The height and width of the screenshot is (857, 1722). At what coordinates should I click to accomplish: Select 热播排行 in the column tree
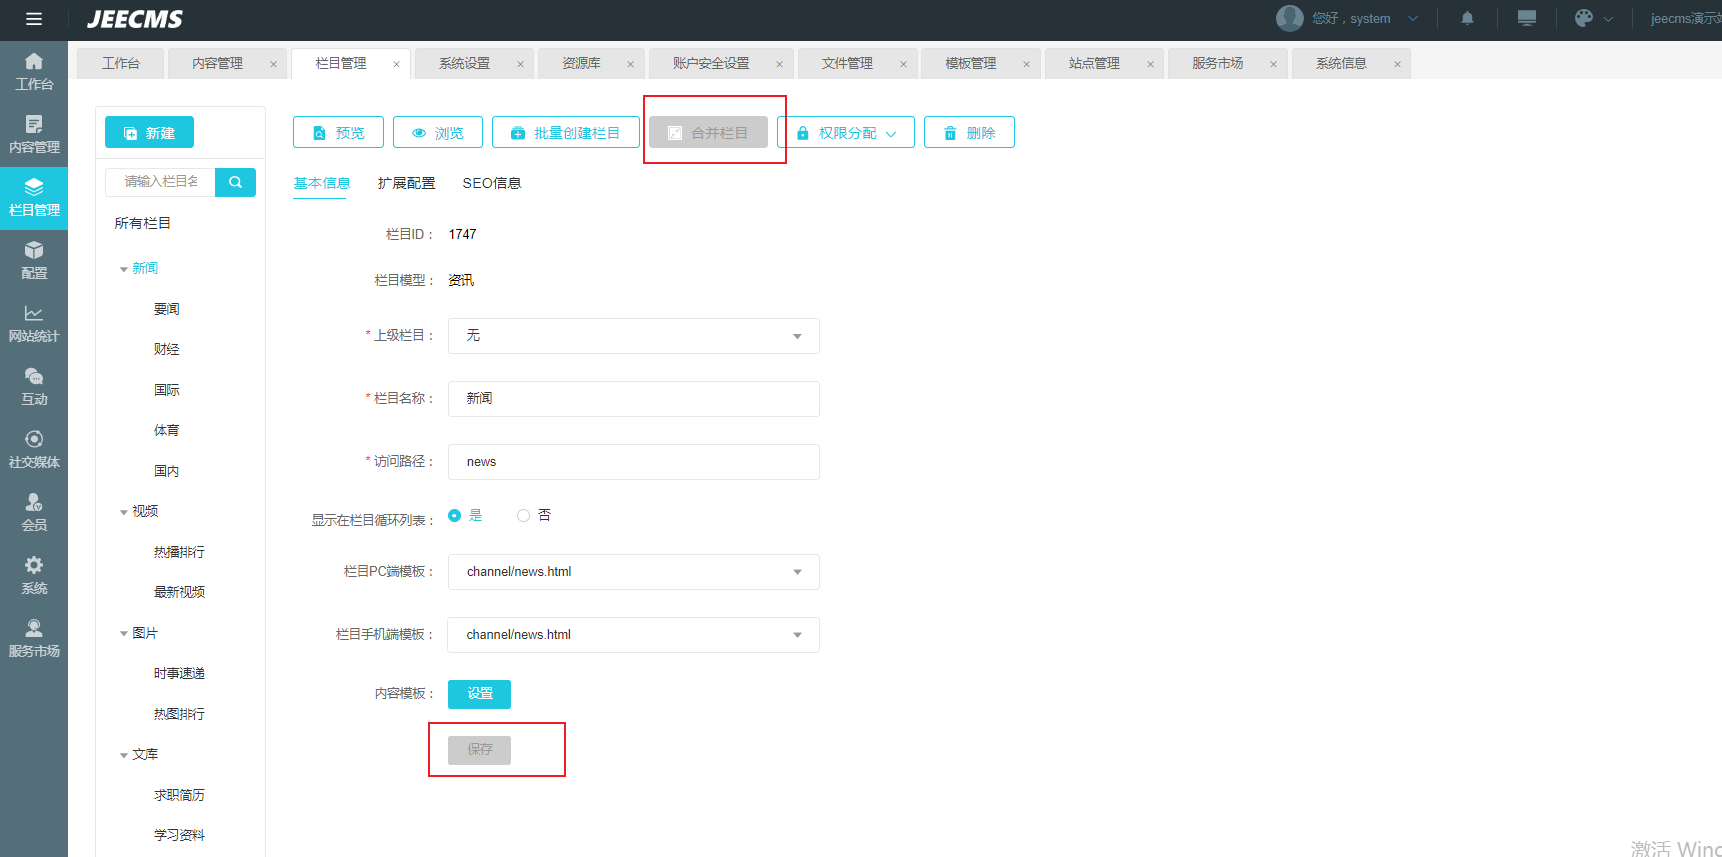(179, 553)
